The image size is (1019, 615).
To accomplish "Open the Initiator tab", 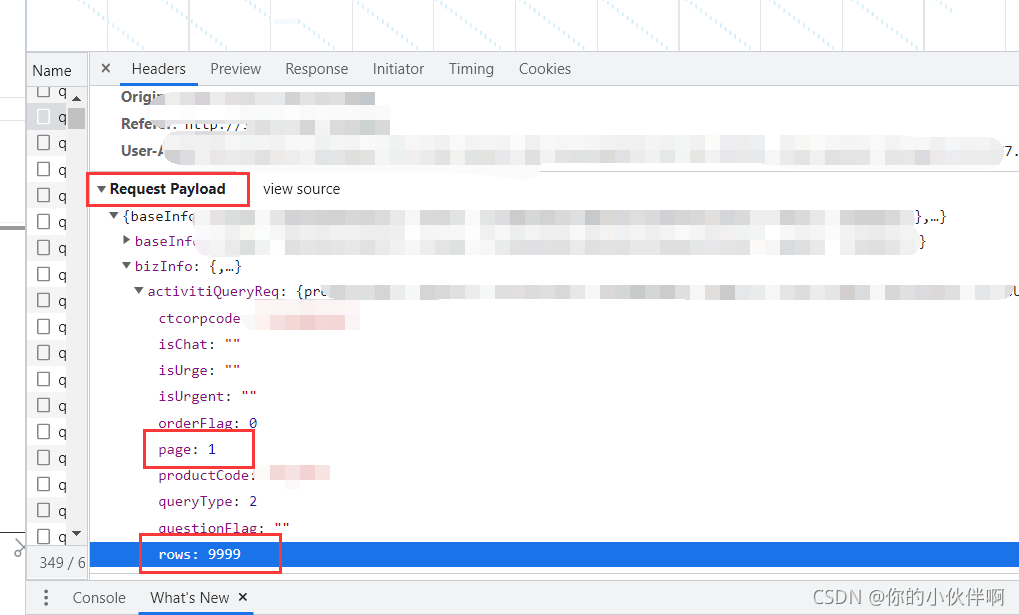I will (398, 69).
